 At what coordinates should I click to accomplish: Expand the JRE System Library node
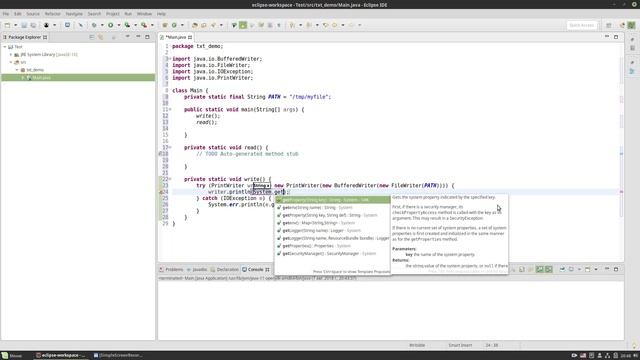point(11,54)
